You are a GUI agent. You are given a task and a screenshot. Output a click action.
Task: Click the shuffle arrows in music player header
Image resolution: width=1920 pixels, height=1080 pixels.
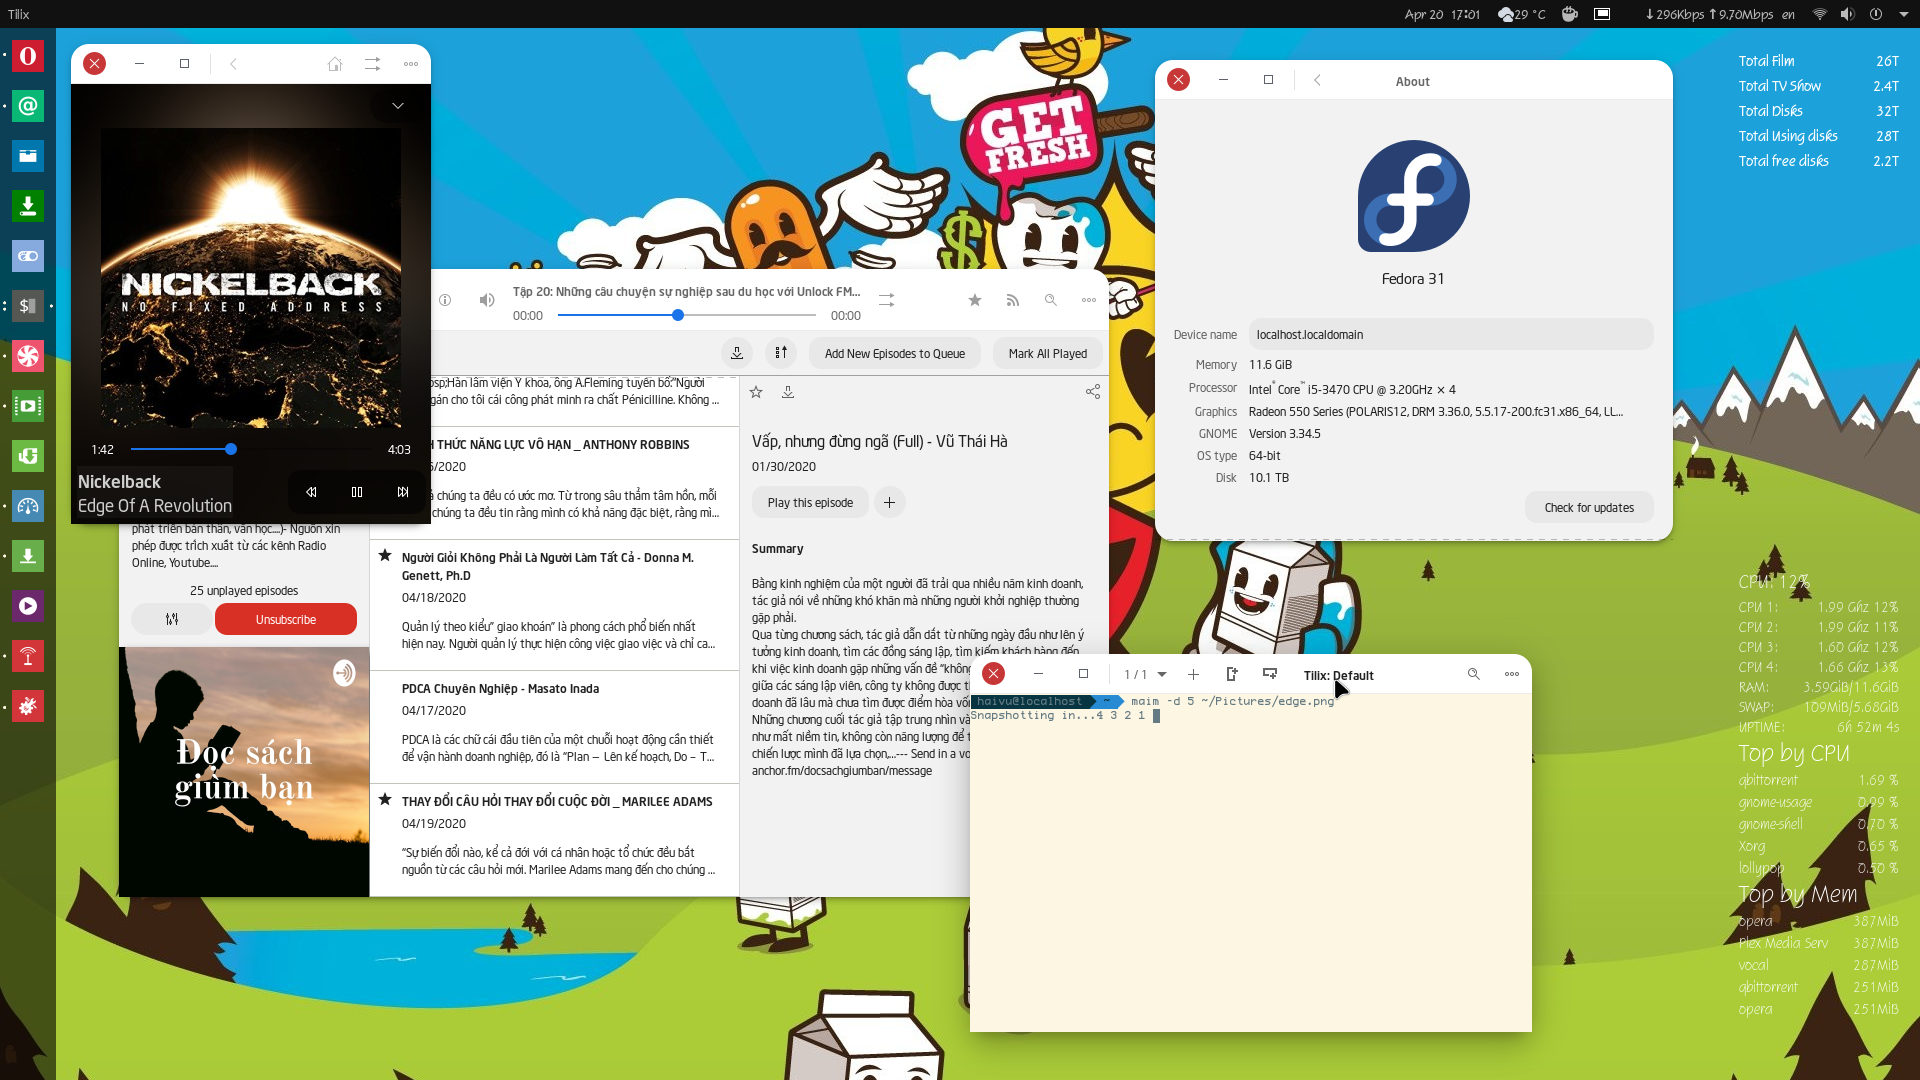[x=372, y=64]
